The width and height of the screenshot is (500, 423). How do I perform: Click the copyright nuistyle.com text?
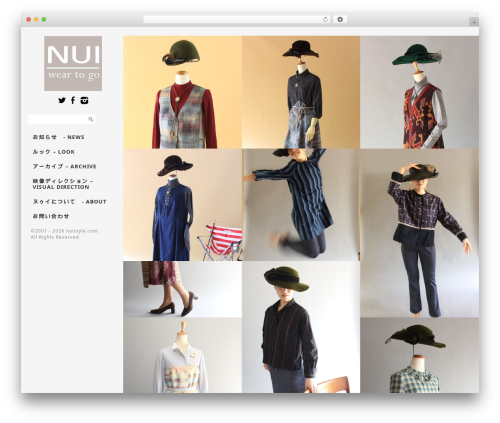[x=65, y=234]
